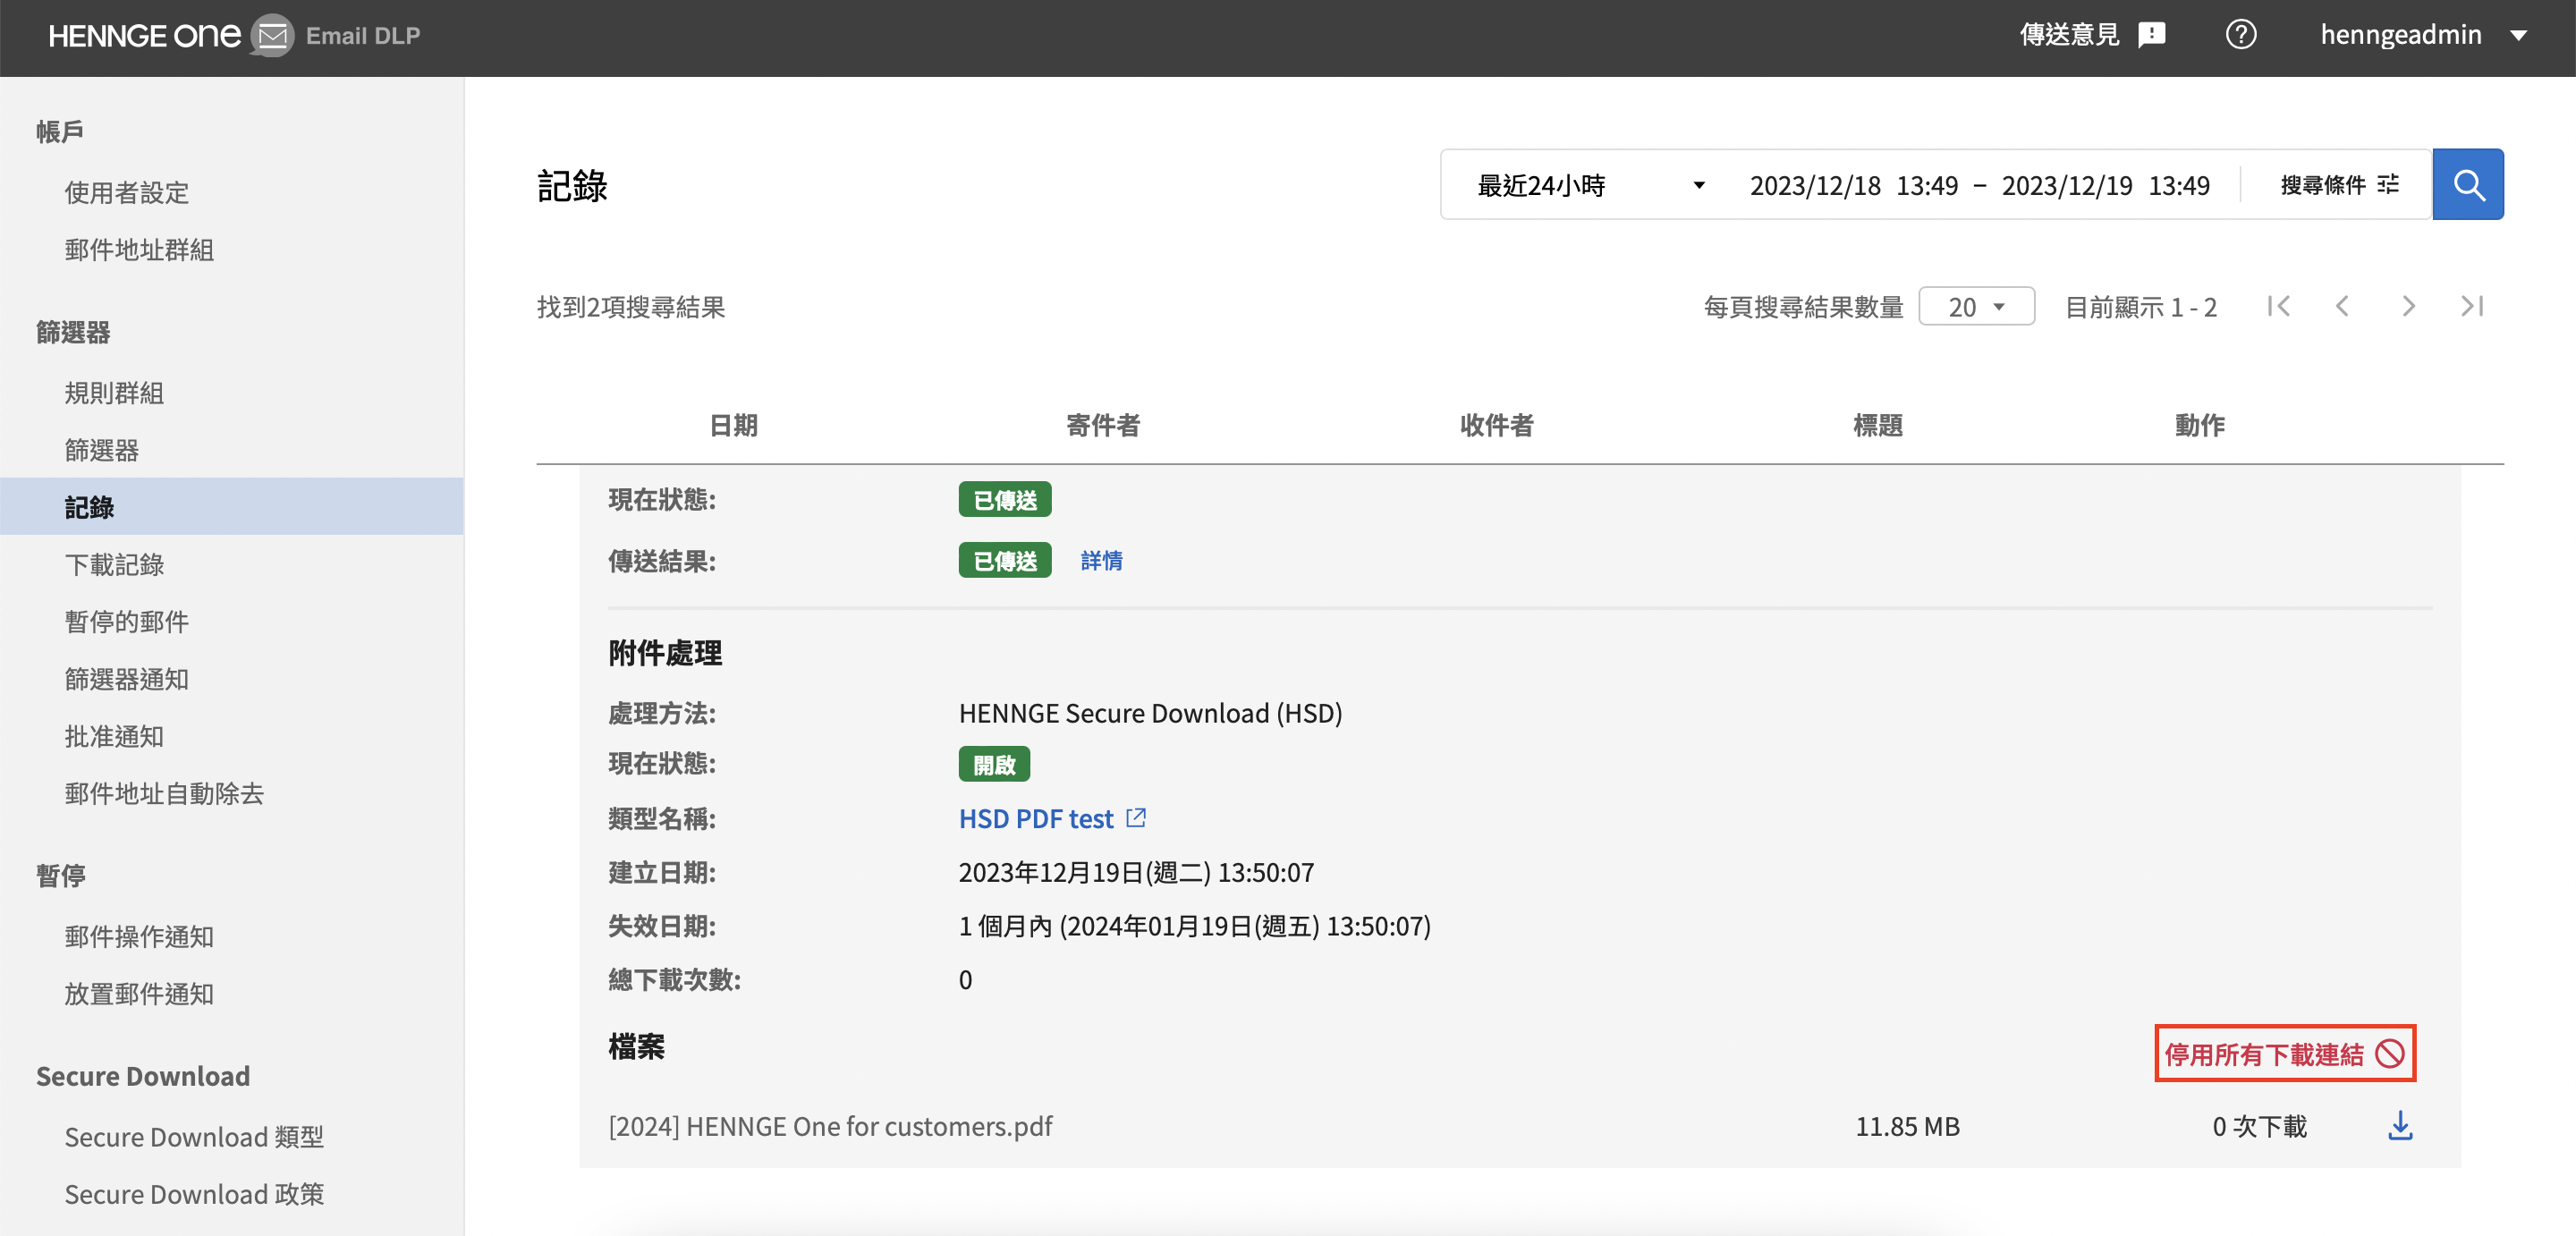This screenshot has height=1236, width=2576.
Task: Click the expiry date 2024年01月19日 value
Action: click(1194, 926)
